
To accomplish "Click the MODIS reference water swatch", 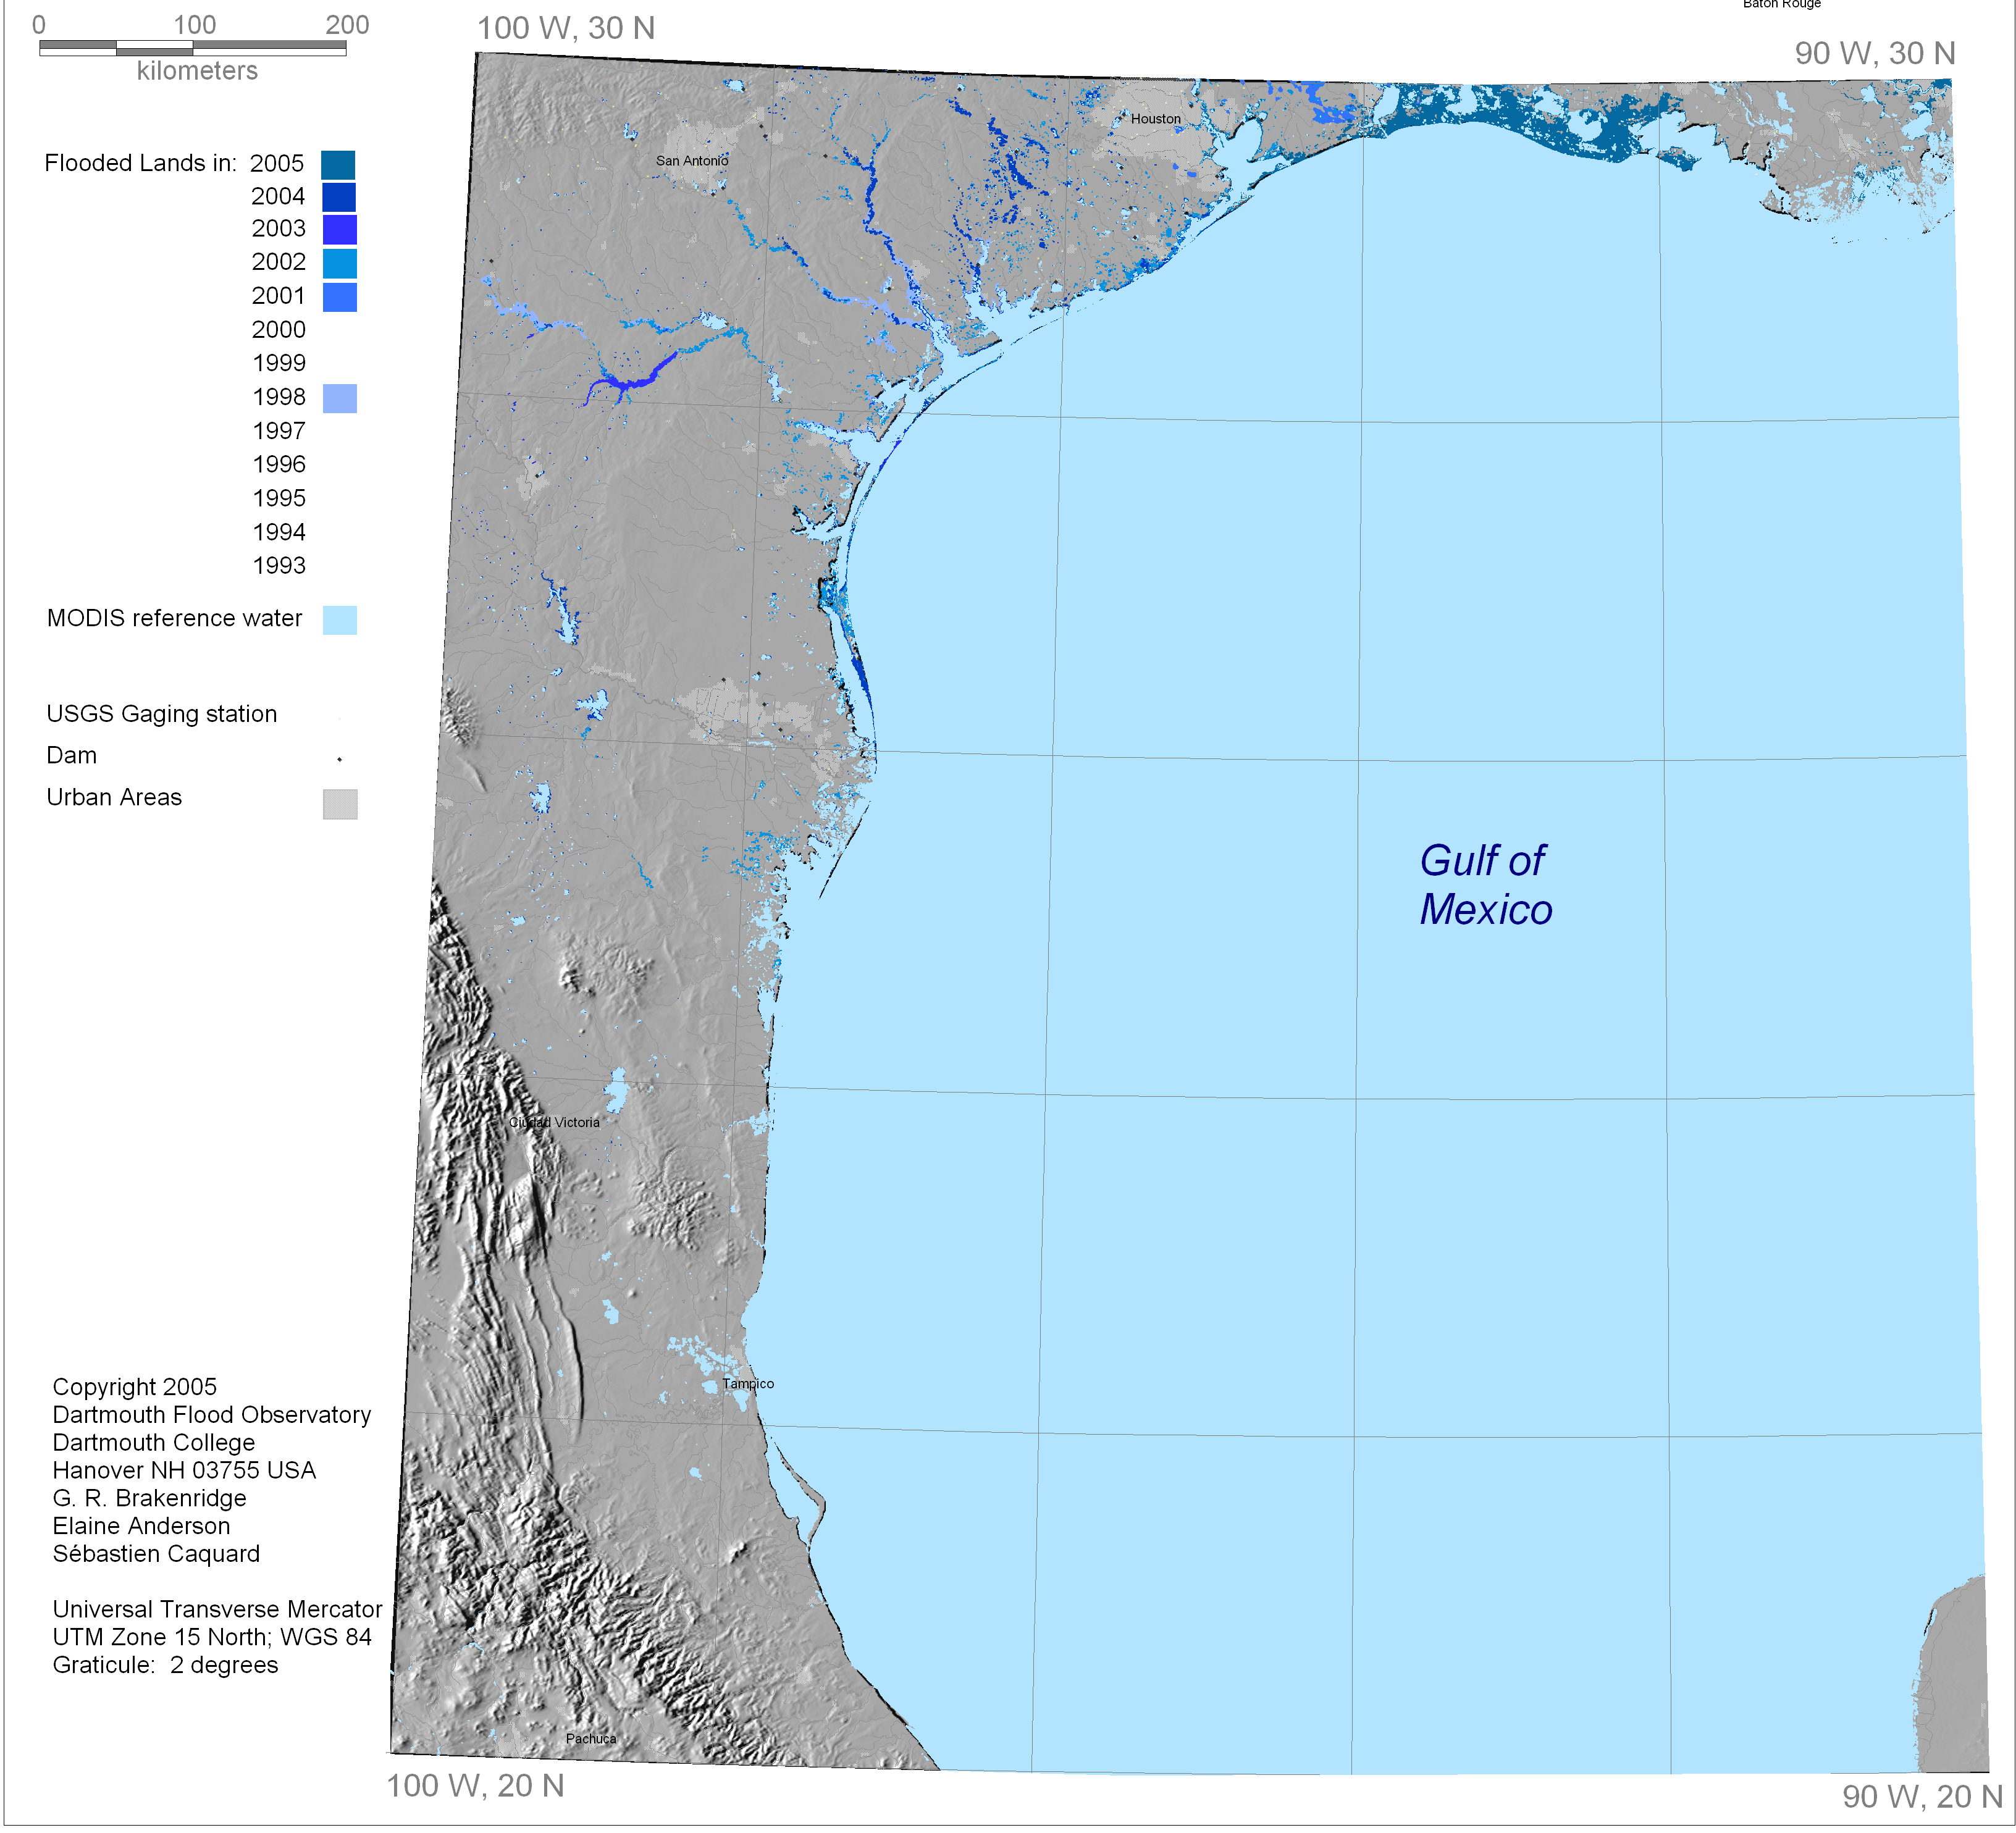I will pyautogui.click(x=340, y=620).
